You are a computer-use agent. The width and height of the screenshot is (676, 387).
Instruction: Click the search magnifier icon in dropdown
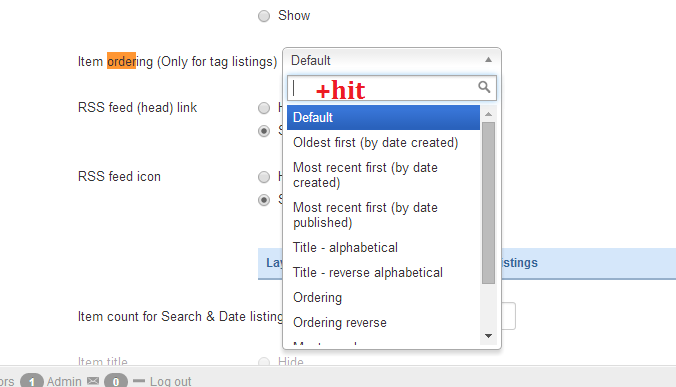tap(484, 87)
